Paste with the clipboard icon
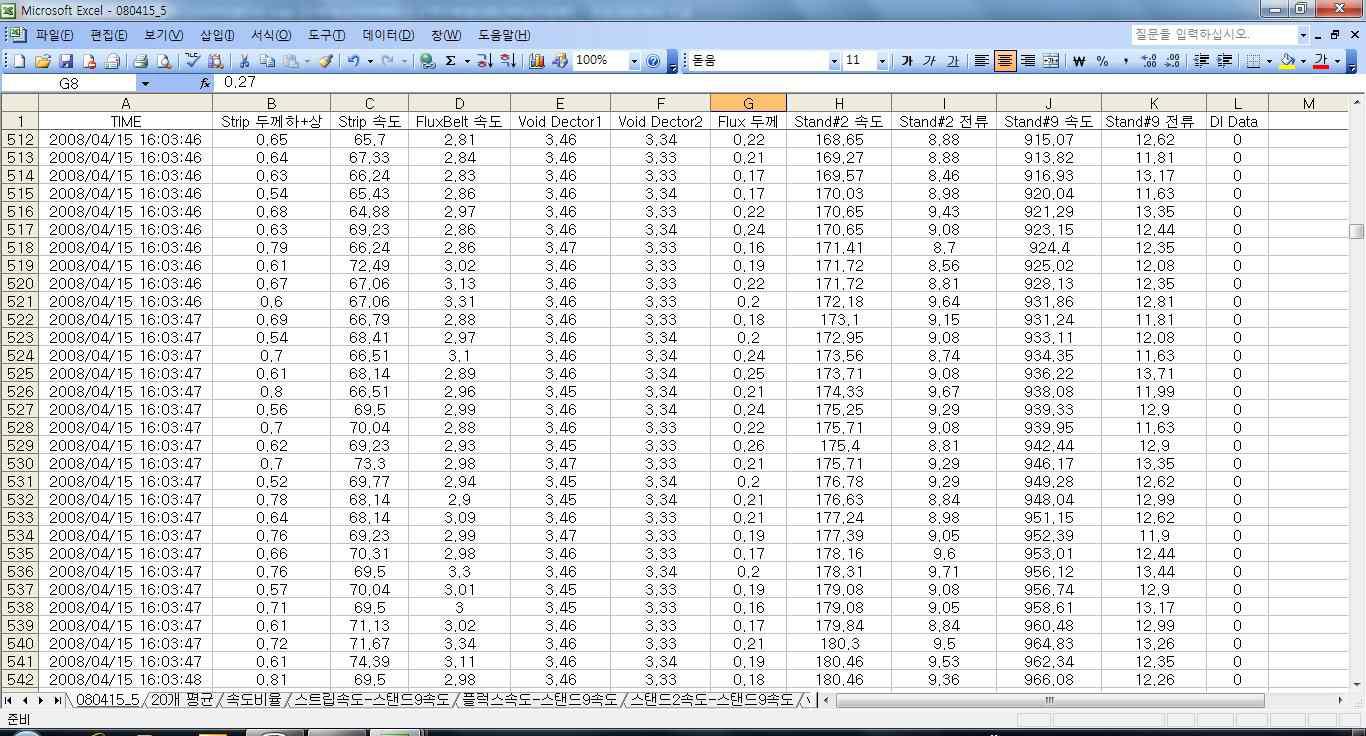Screen dimensions: 1366x736 (290, 61)
